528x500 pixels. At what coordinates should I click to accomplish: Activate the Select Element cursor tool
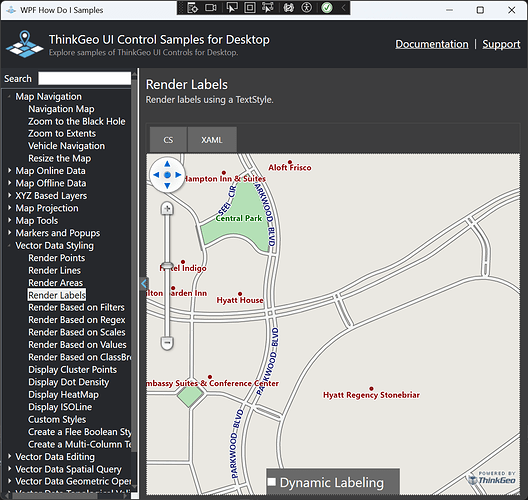[232, 8]
